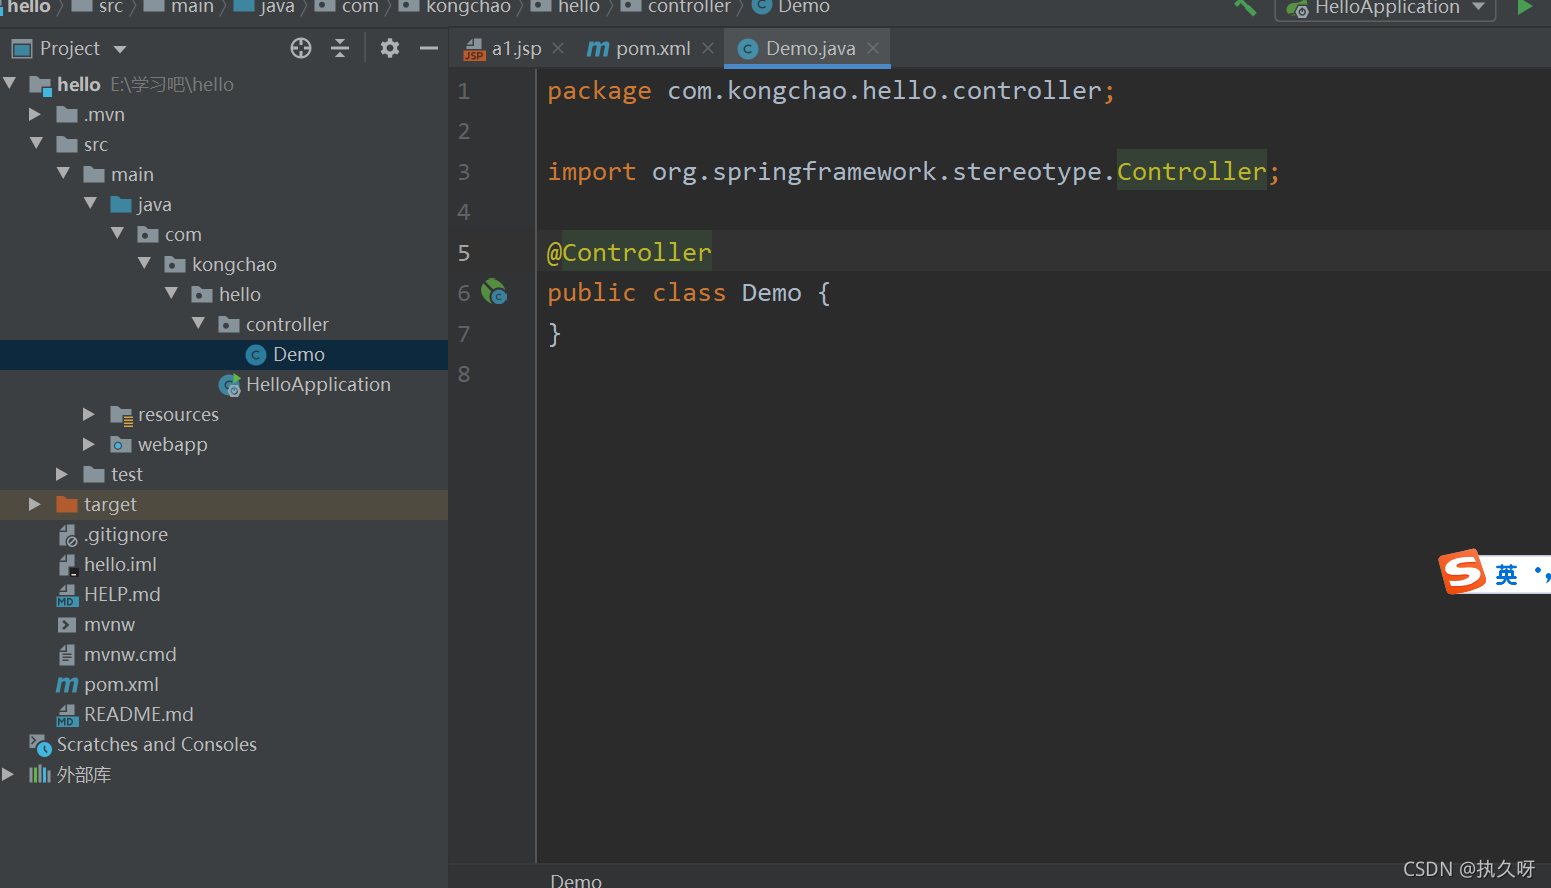
Task: Click breadcrumb 'hello' project at top left
Action: click(x=26, y=7)
